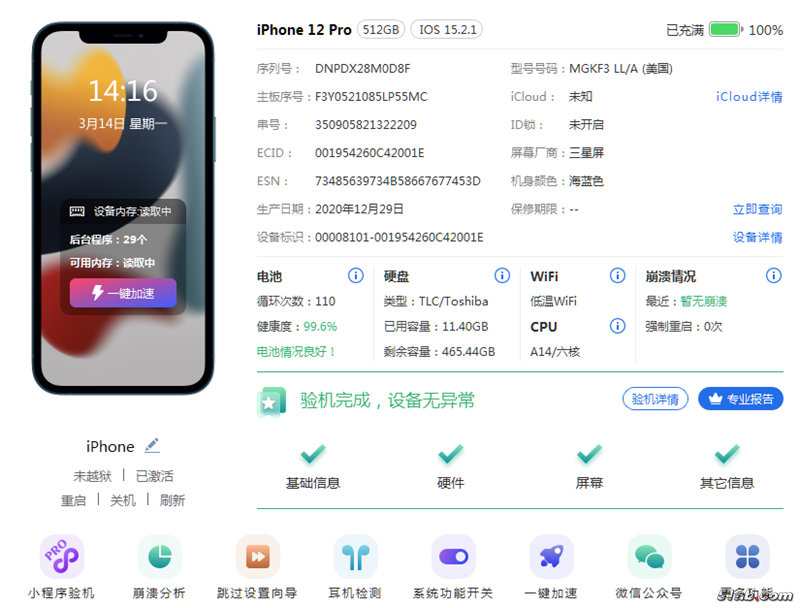Click 低温WiFi text

click(554, 301)
